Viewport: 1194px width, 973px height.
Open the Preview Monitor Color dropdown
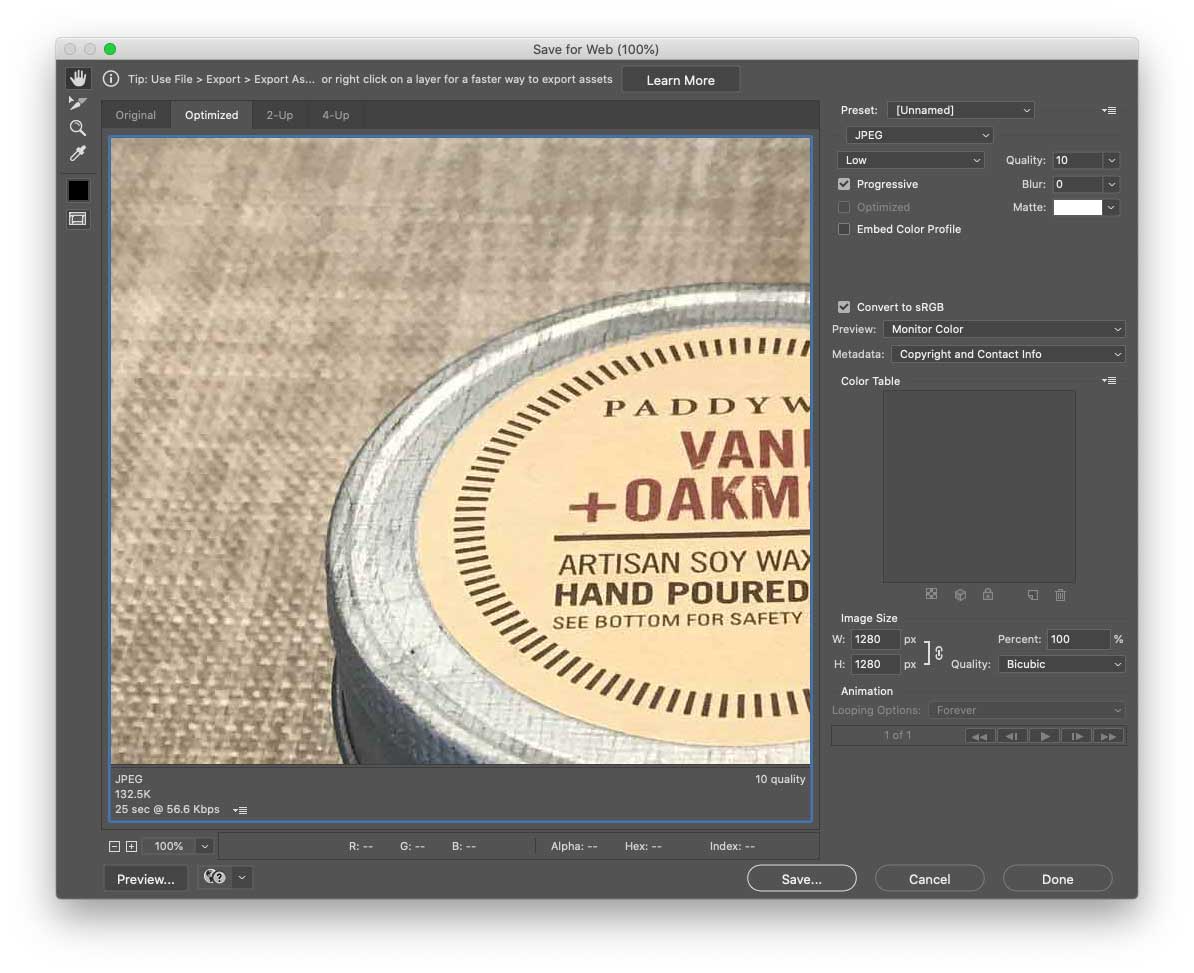click(x=1004, y=329)
